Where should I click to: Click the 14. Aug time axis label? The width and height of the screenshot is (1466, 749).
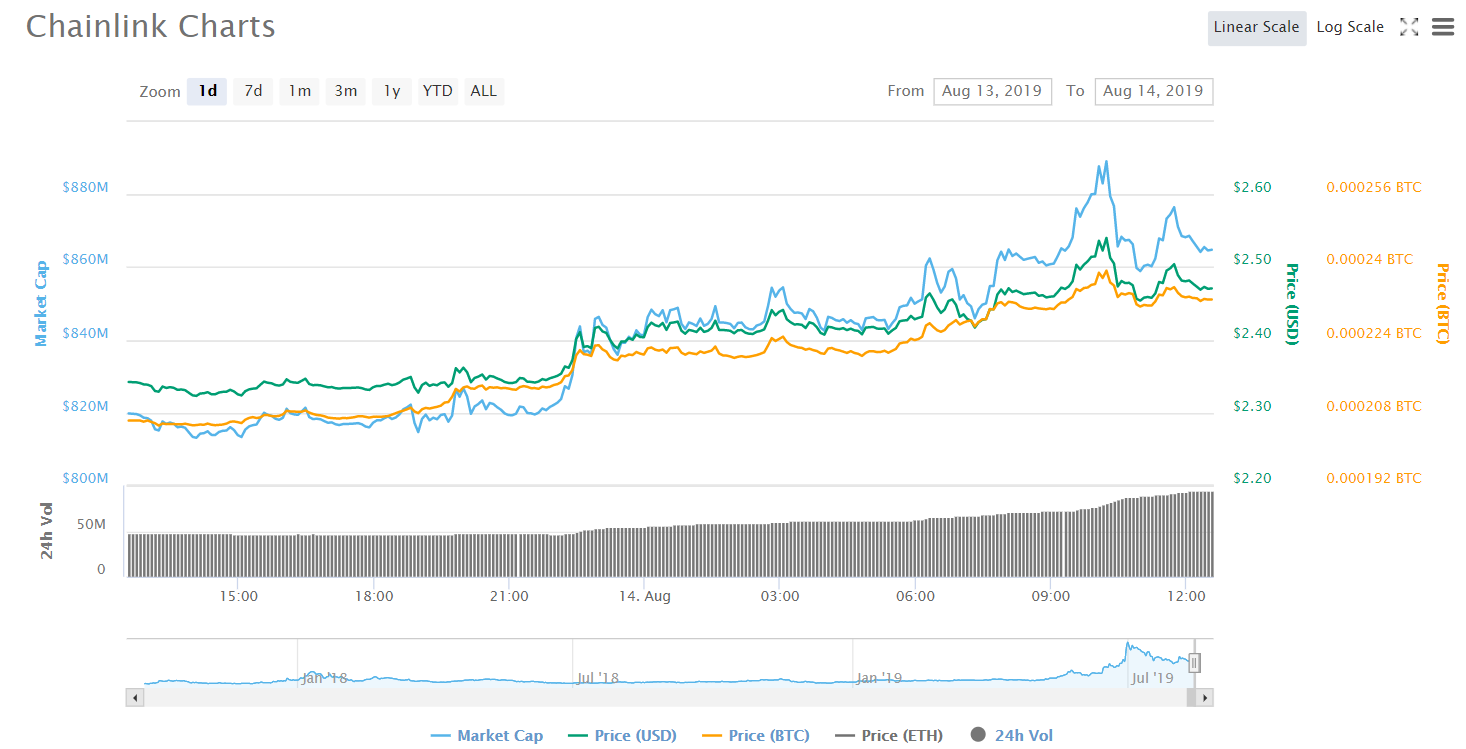tap(645, 596)
